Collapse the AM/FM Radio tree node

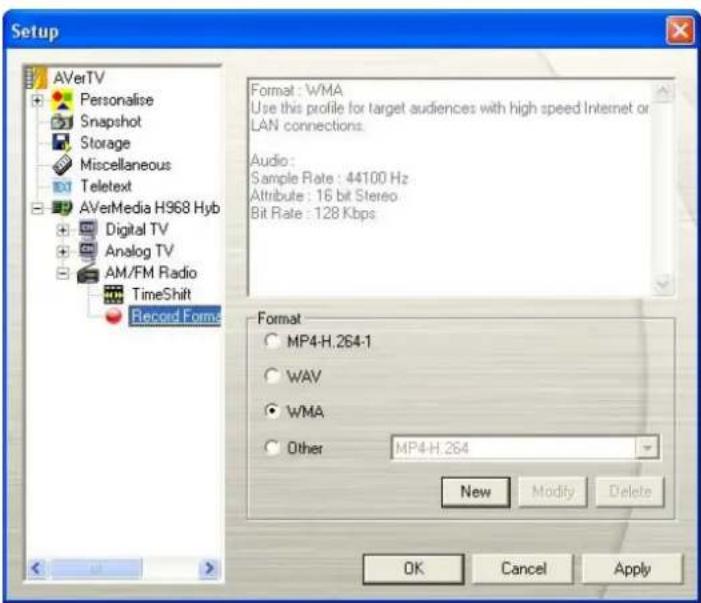coord(63,273)
